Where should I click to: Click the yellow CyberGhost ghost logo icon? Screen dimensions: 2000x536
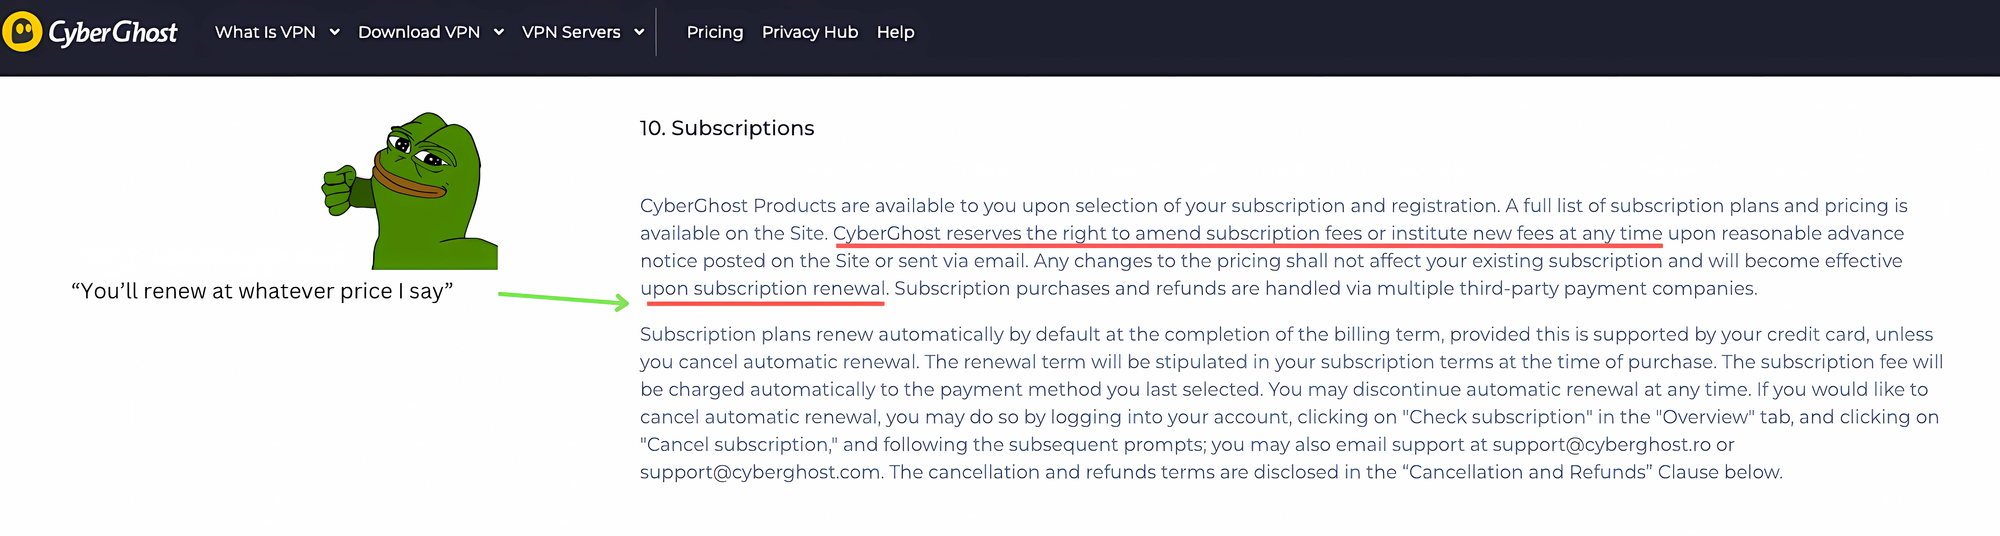[22, 32]
